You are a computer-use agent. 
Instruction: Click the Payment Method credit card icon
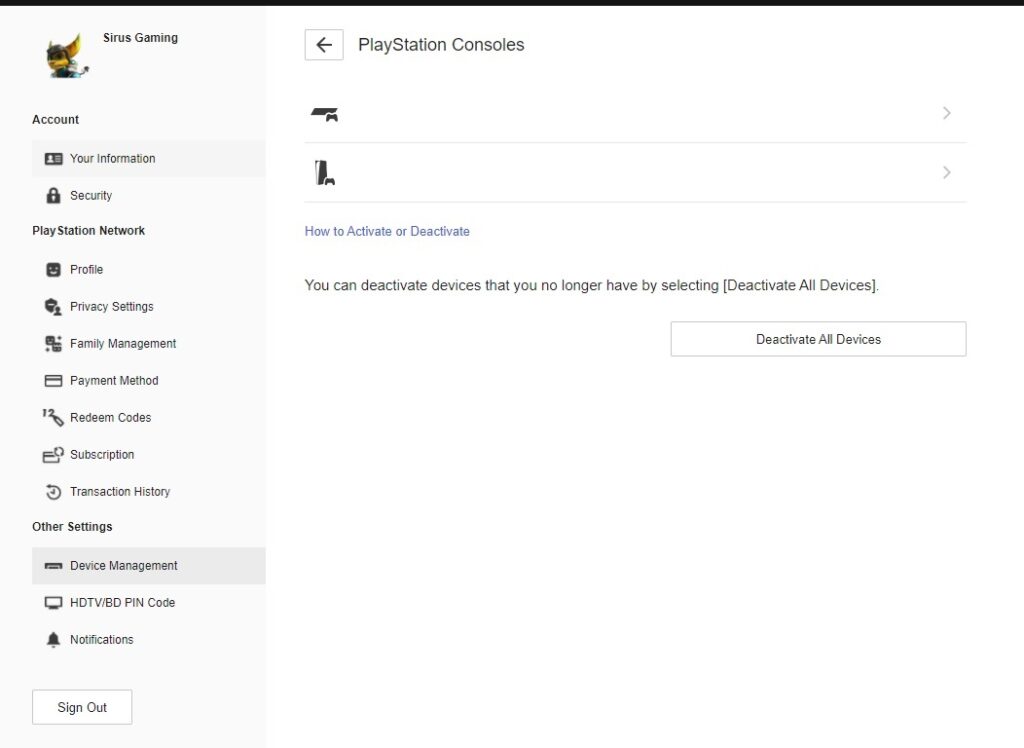54,381
